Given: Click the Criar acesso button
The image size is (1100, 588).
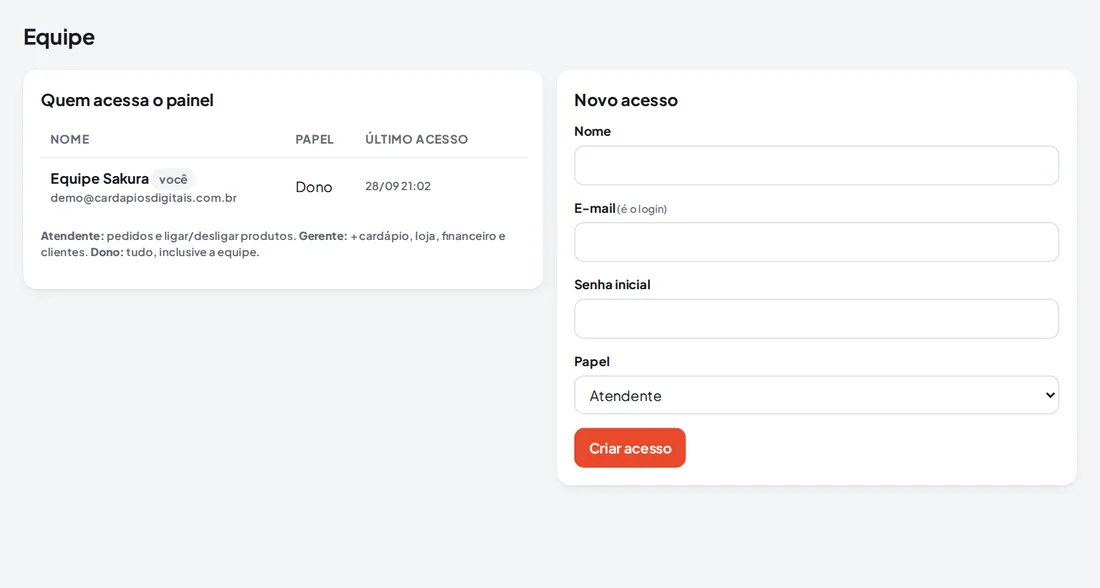Looking at the screenshot, I should click(x=629, y=448).
